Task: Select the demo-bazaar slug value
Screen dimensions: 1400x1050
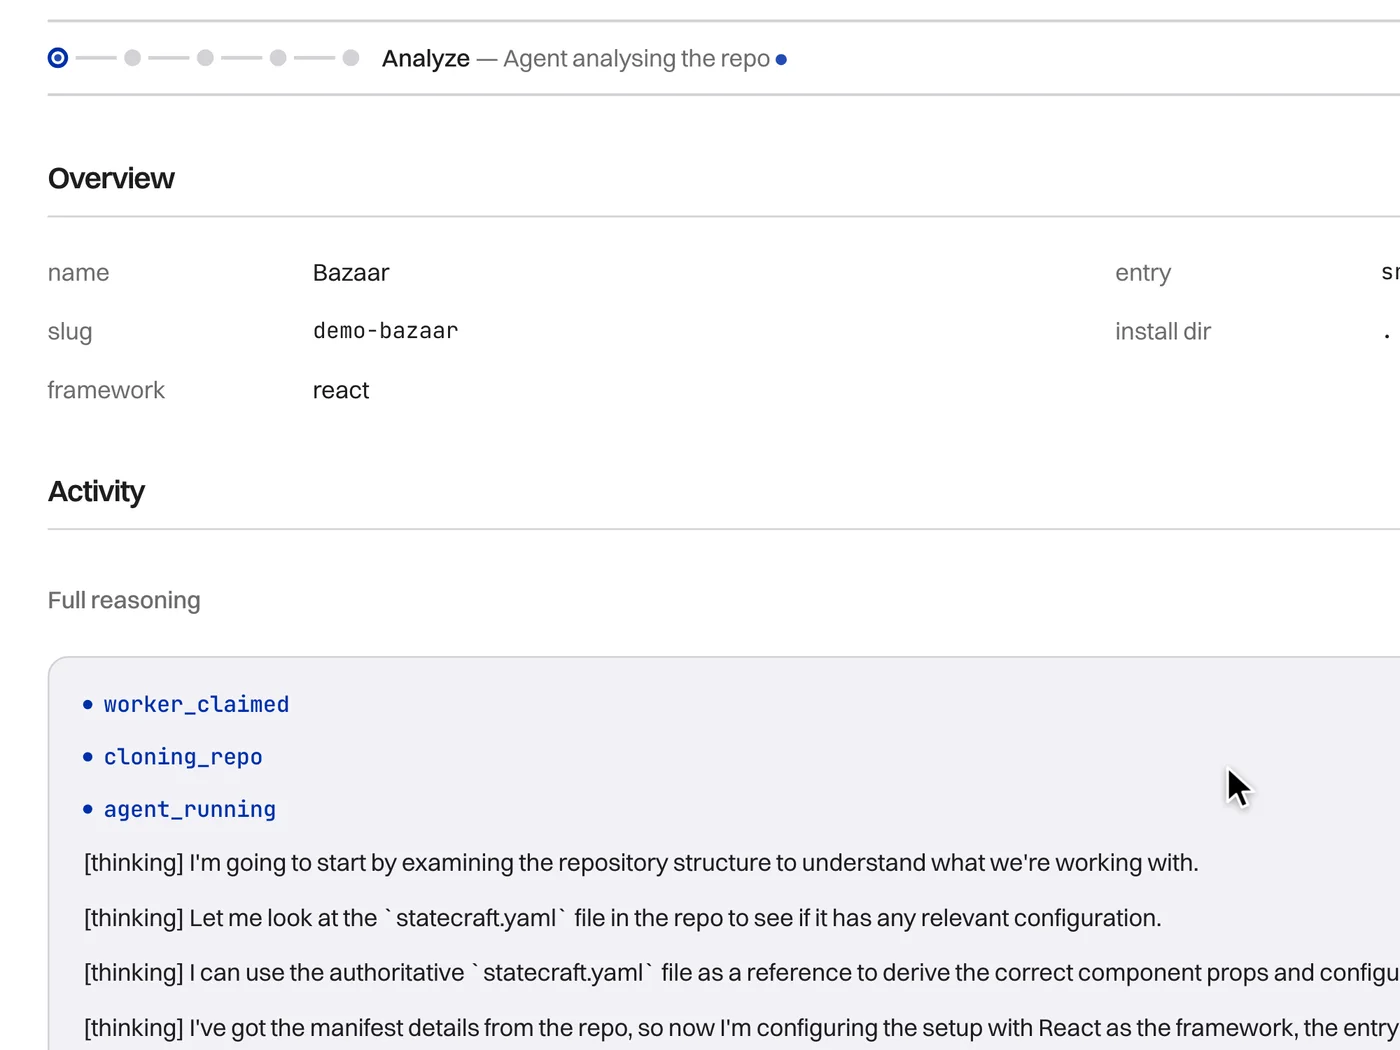Action: (386, 331)
